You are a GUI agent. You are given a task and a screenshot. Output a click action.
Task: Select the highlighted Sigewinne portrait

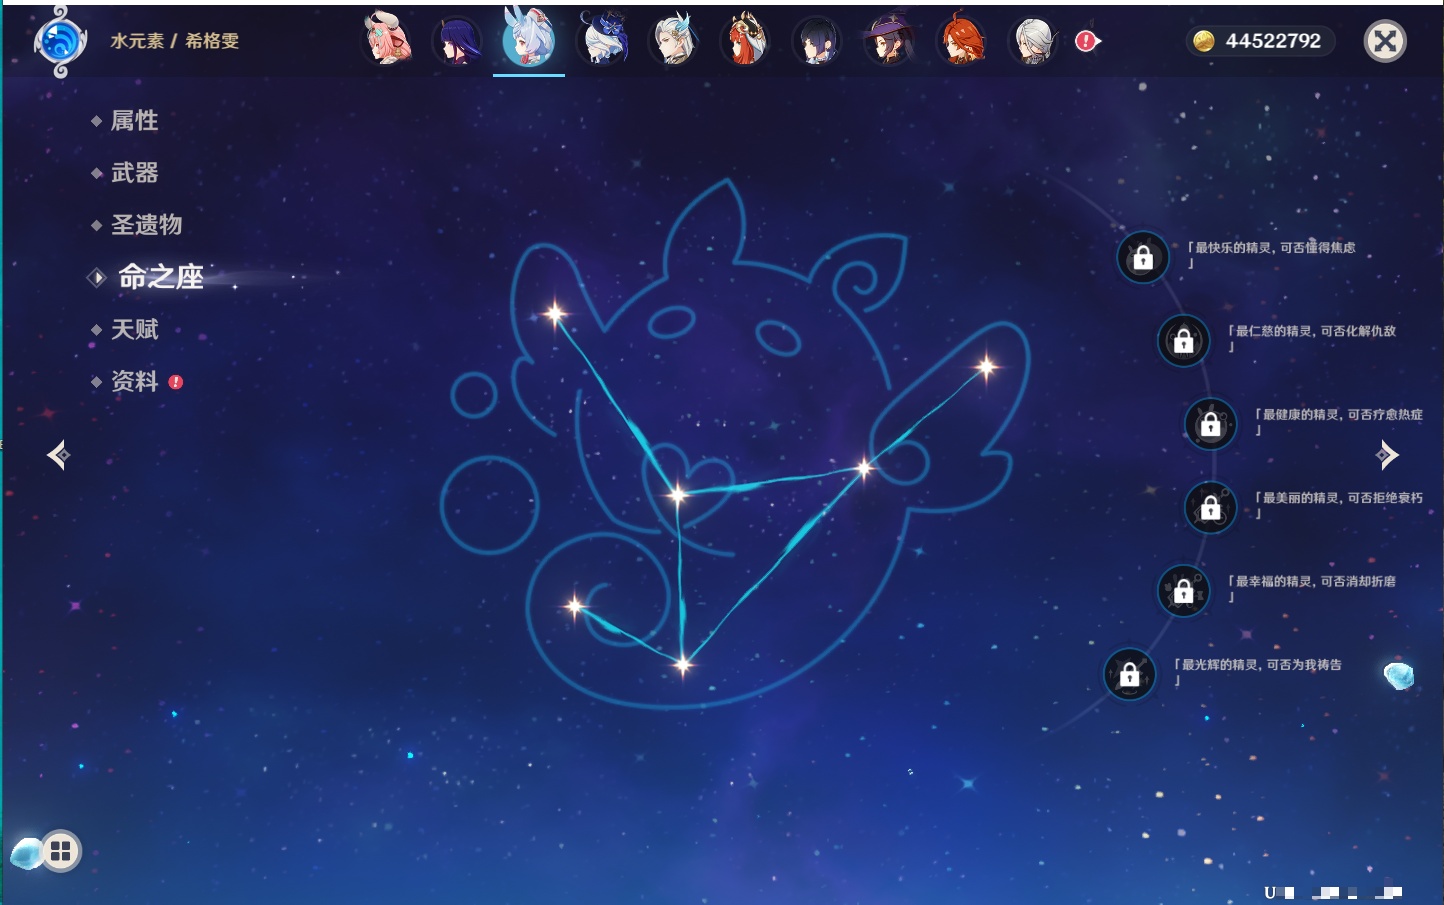(529, 38)
